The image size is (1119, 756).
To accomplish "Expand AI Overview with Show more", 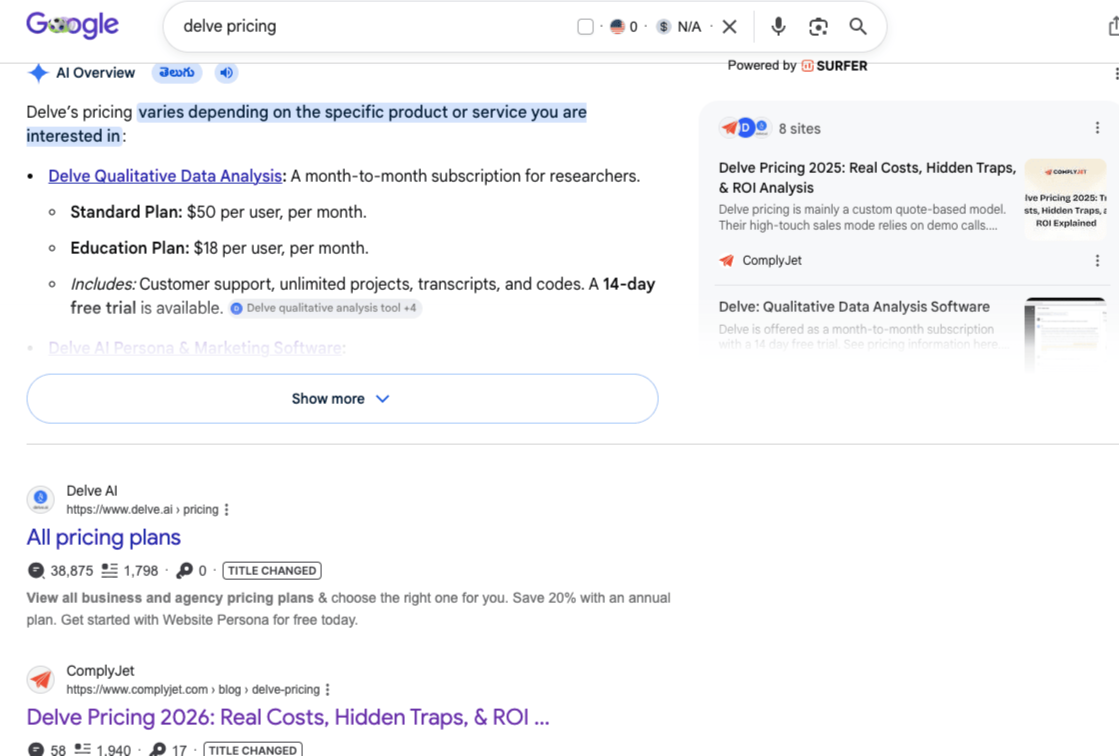I will click(342, 398).
